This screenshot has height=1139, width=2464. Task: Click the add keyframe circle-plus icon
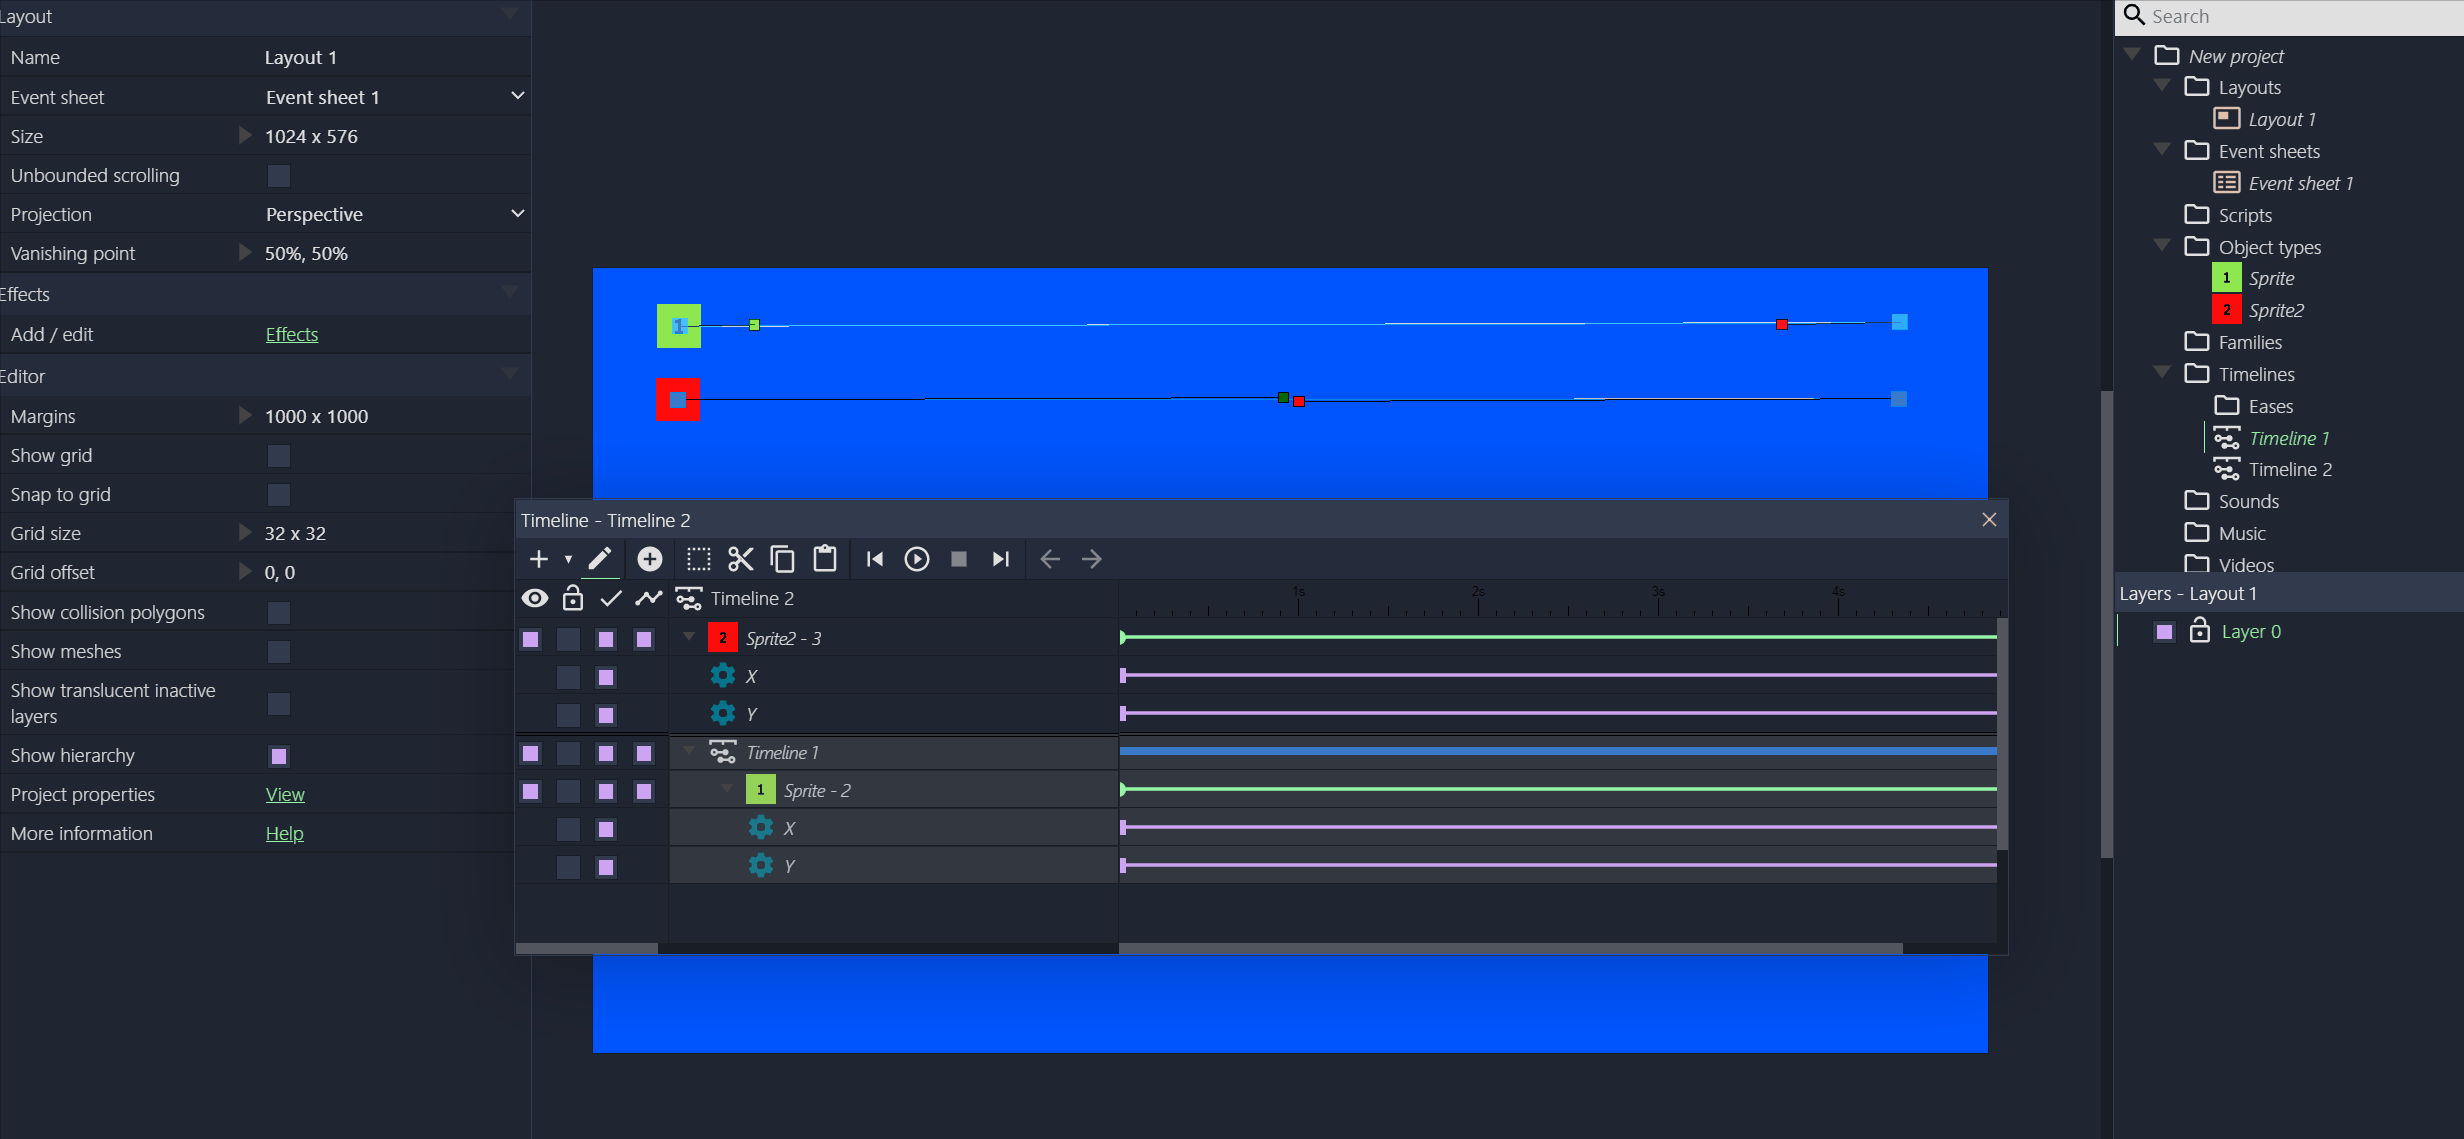[650, 559]
